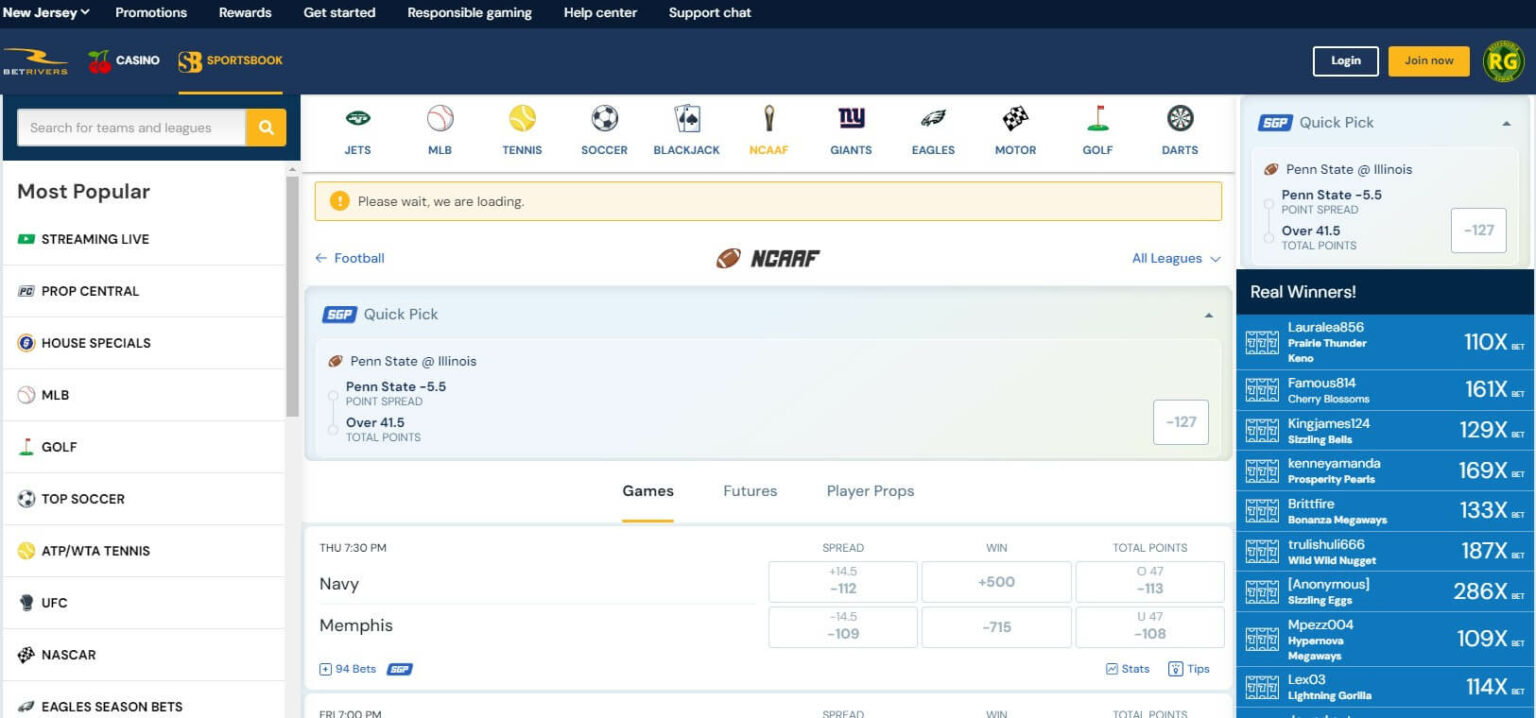Open Responsible gaming in top menu

(469, 13)
